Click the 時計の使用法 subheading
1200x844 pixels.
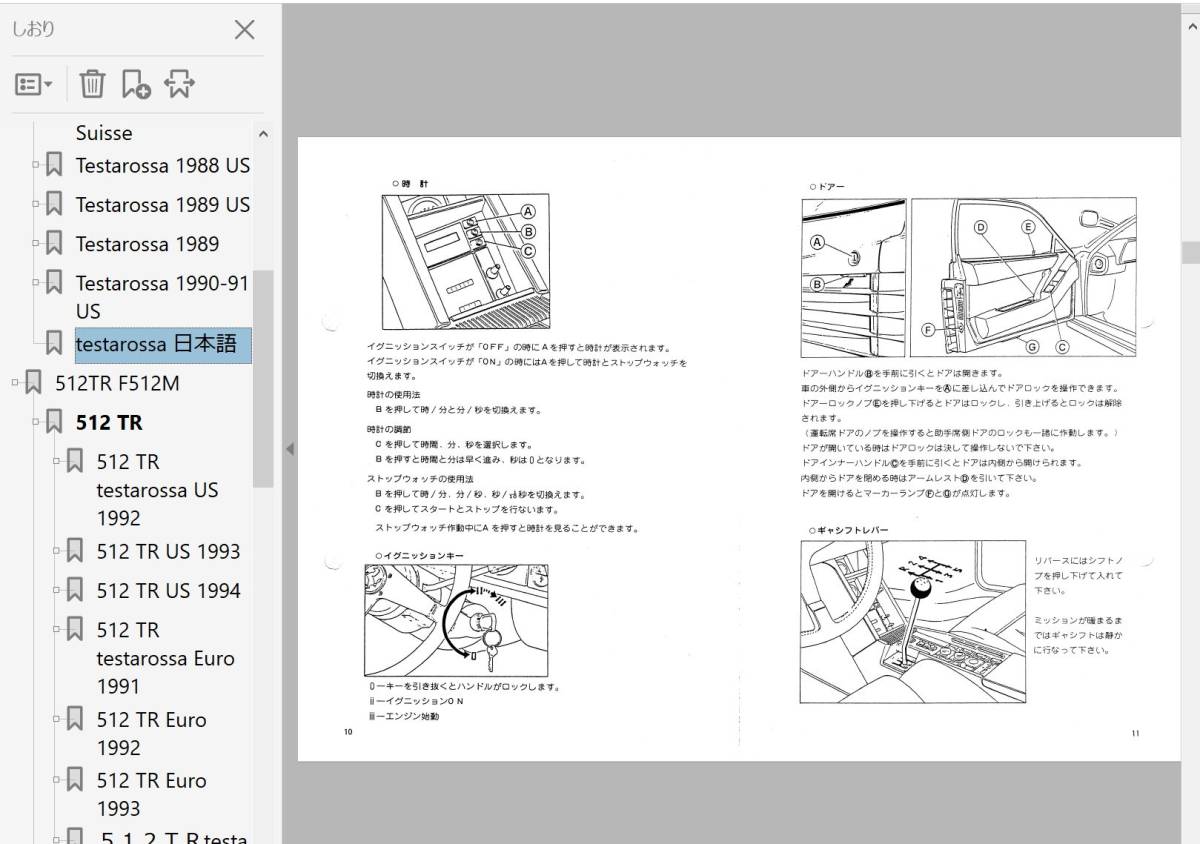click(394, 395)
